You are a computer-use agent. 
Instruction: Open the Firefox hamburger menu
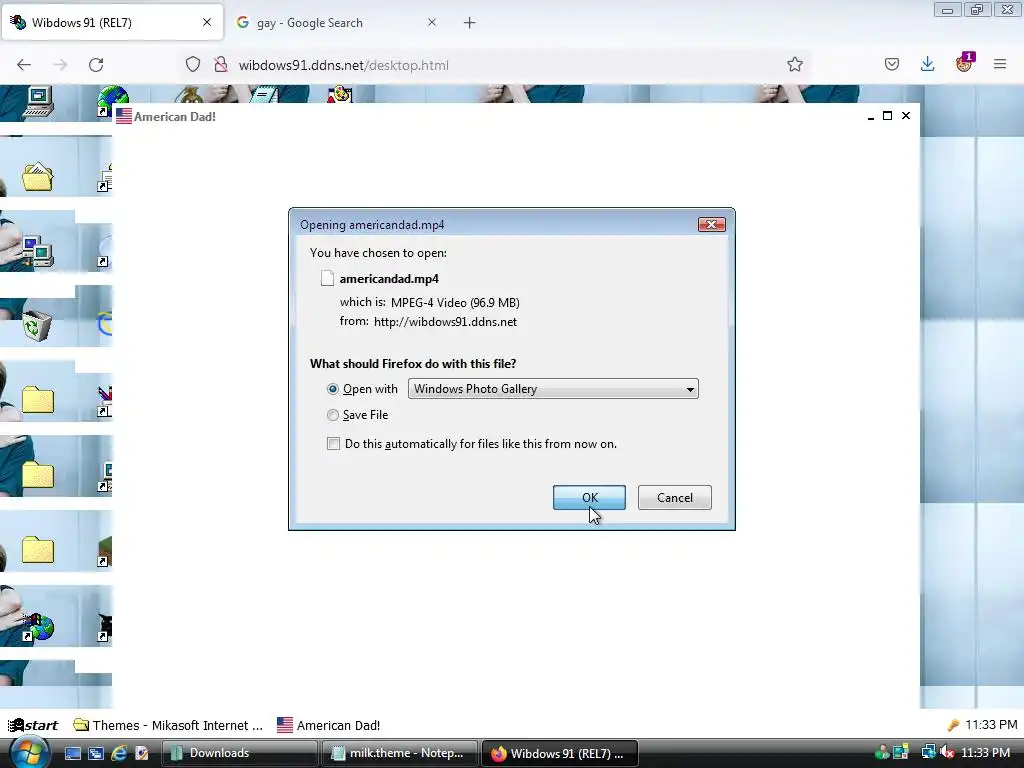tap(1000, 64)
